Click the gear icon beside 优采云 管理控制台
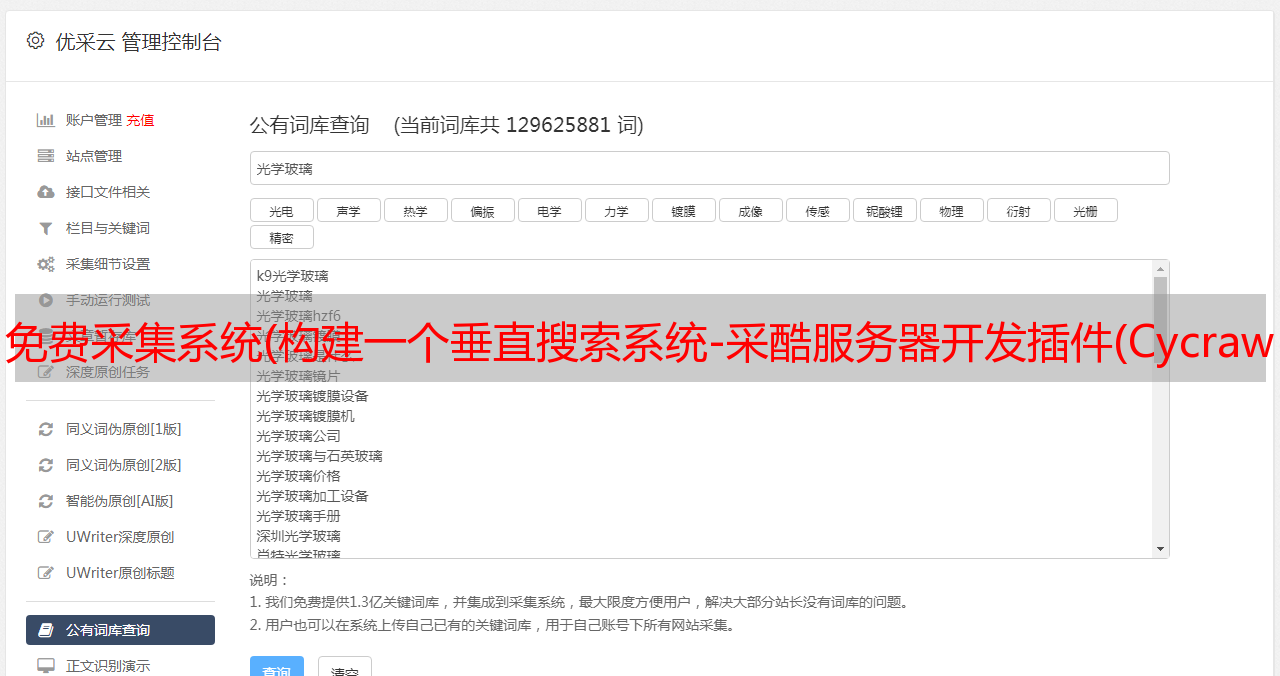 [36, 41]
